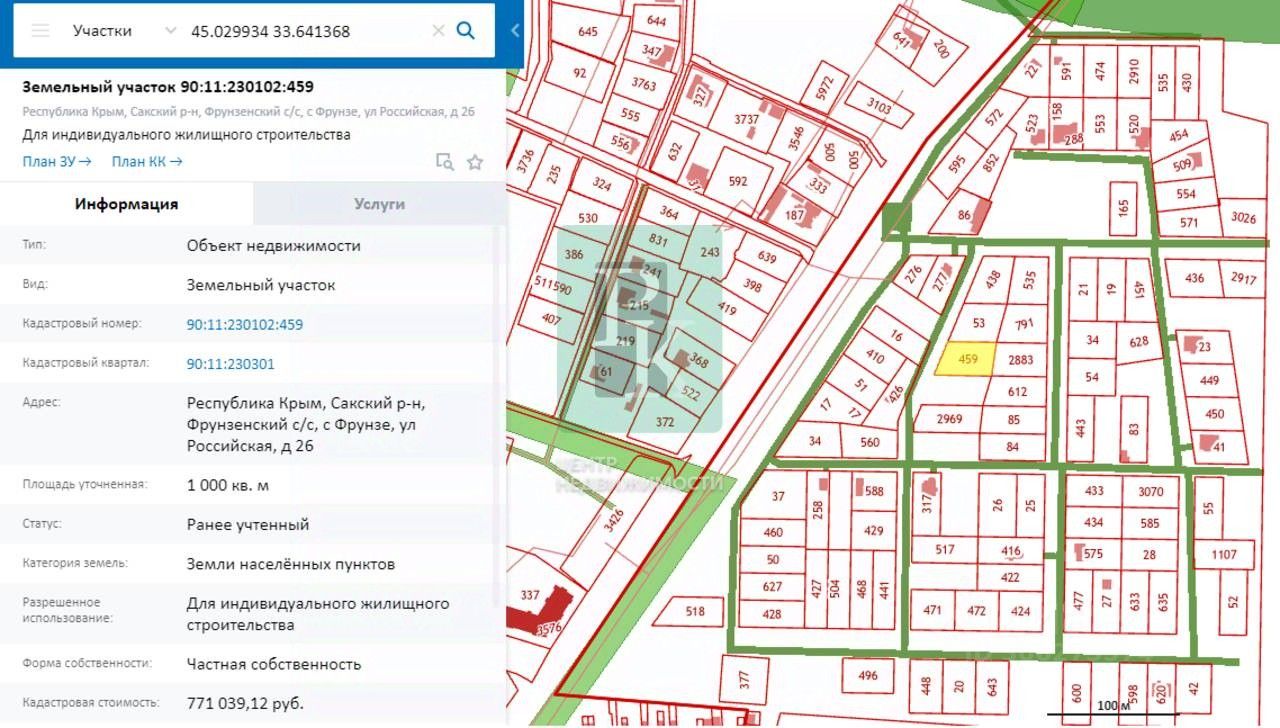This screenshot has width=1280, height=728.
Task: Select parcel 2910 on the map
Action: pos(1133,70)
